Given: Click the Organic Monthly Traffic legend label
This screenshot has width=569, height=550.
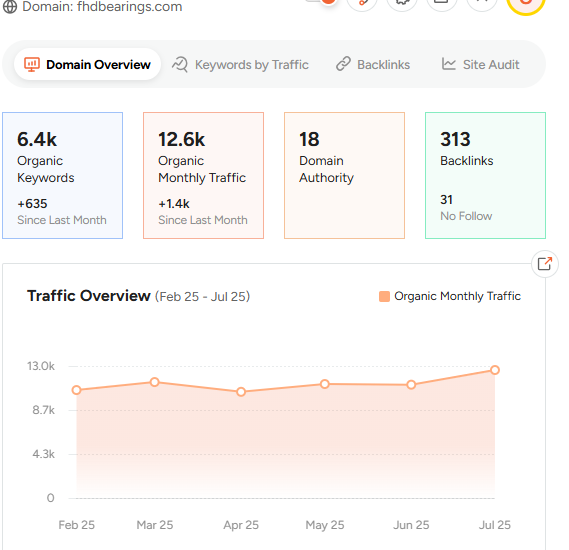Looking at the screenshot, I should [x=457, y=296].
